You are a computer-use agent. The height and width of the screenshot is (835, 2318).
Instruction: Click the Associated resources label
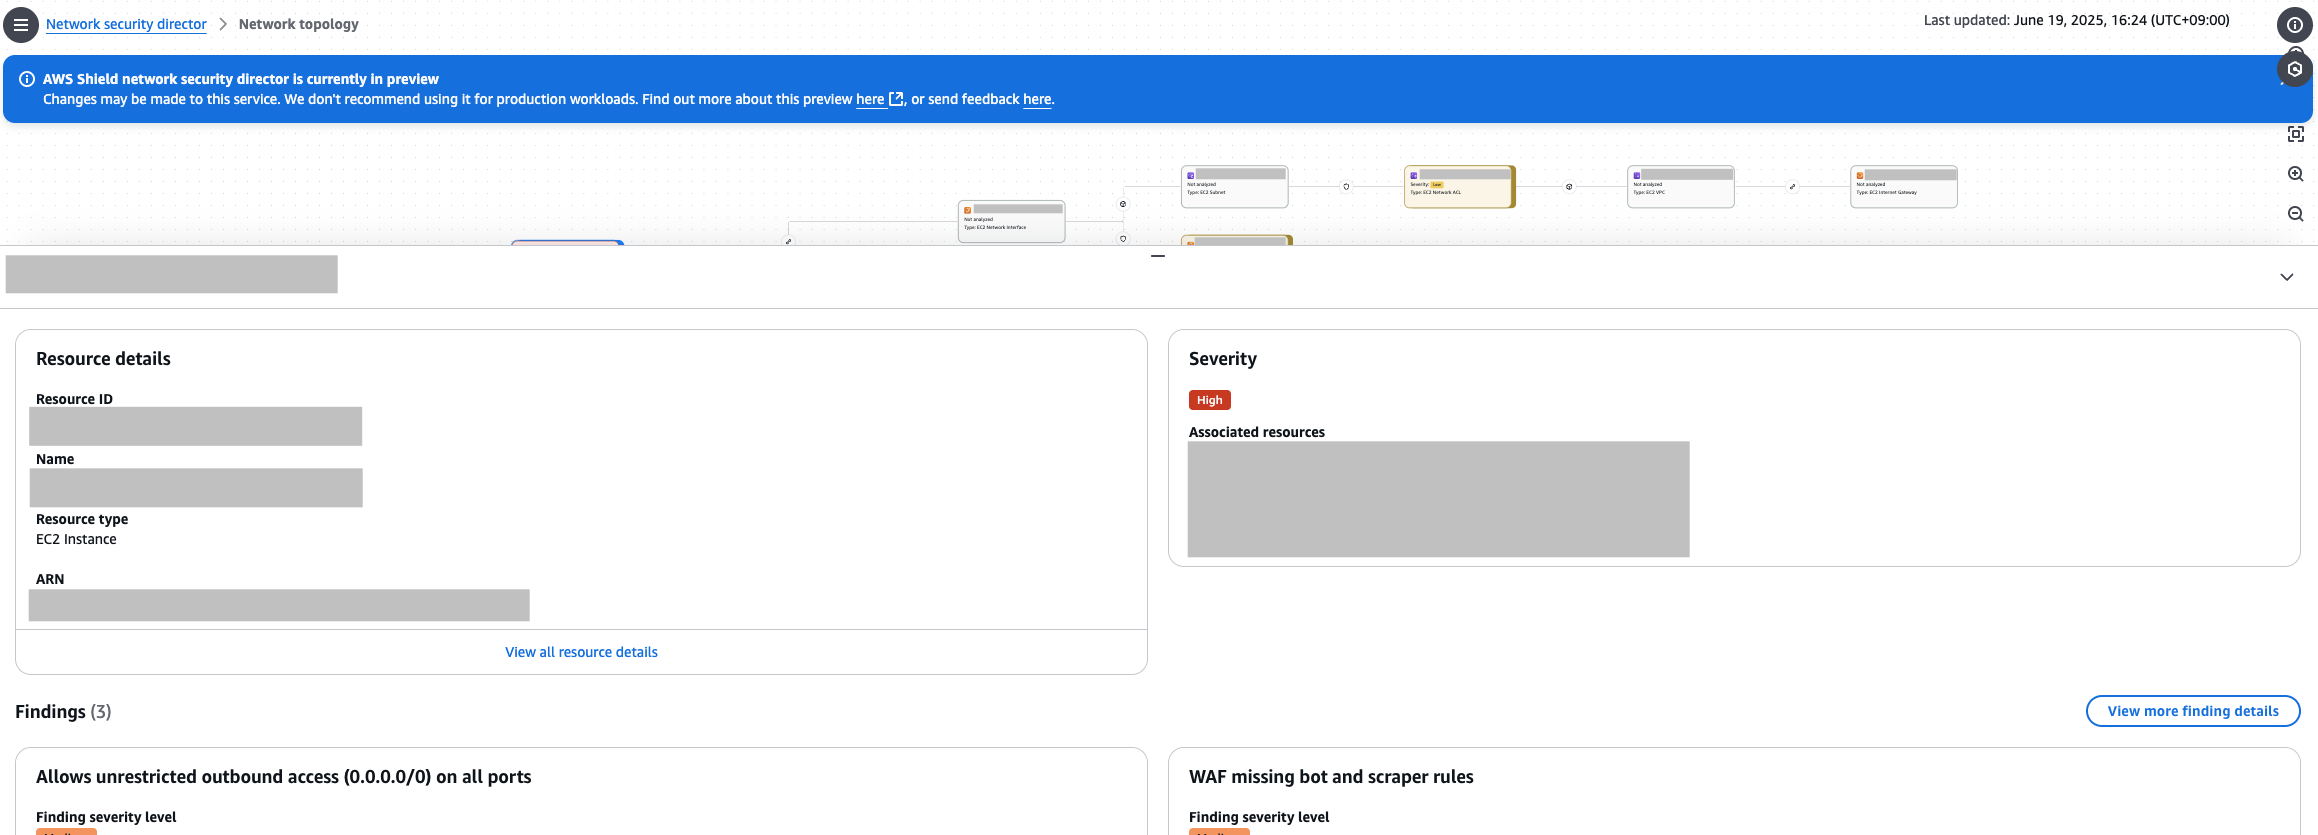click(x=1256, y=432)
